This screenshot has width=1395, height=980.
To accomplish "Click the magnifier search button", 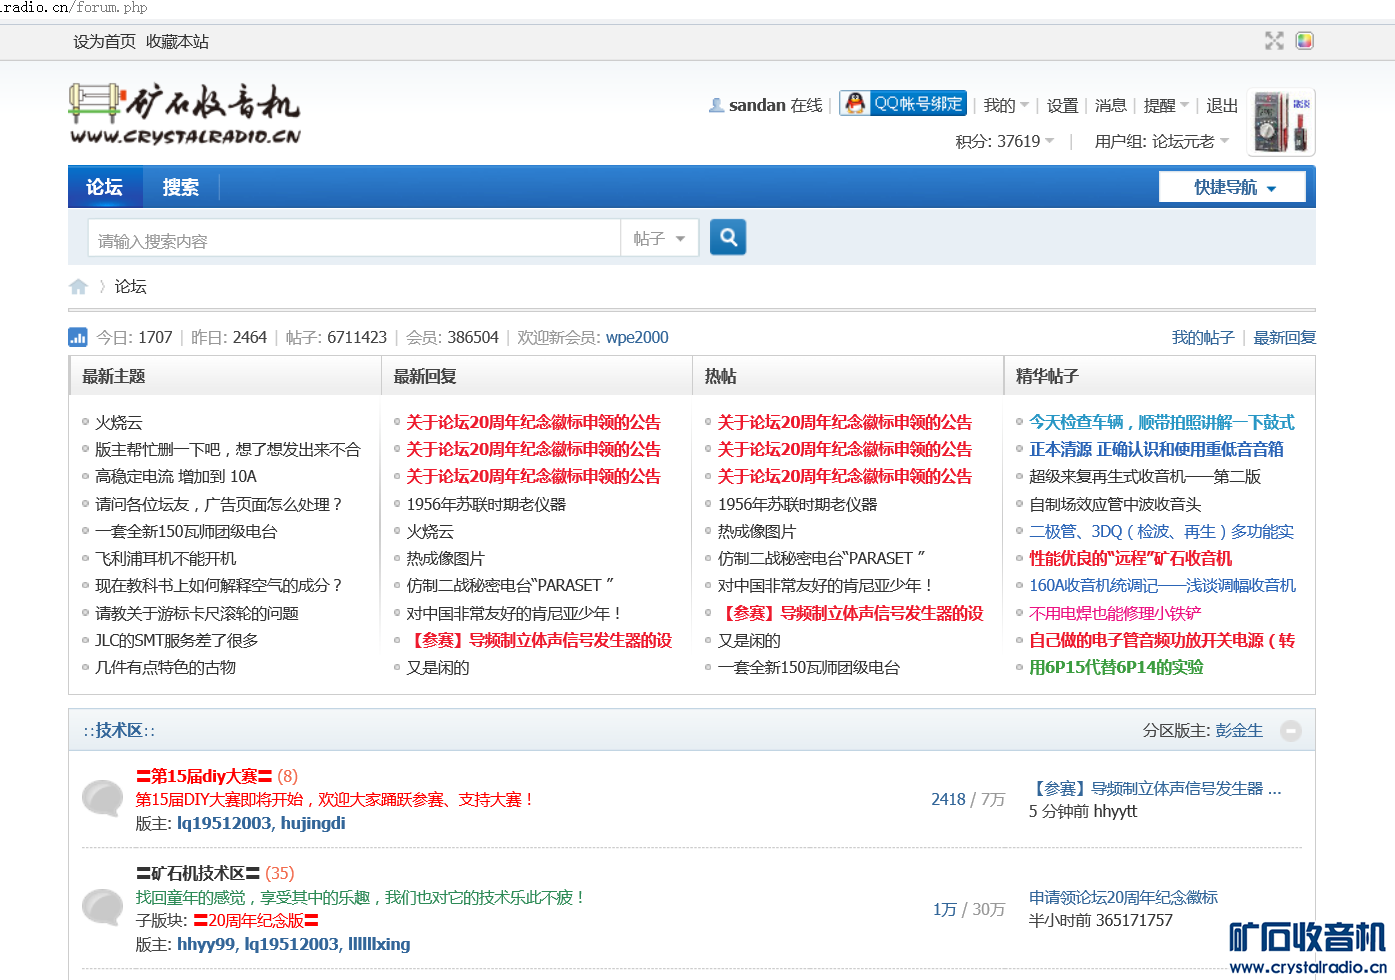I will [x=728, y=237].
